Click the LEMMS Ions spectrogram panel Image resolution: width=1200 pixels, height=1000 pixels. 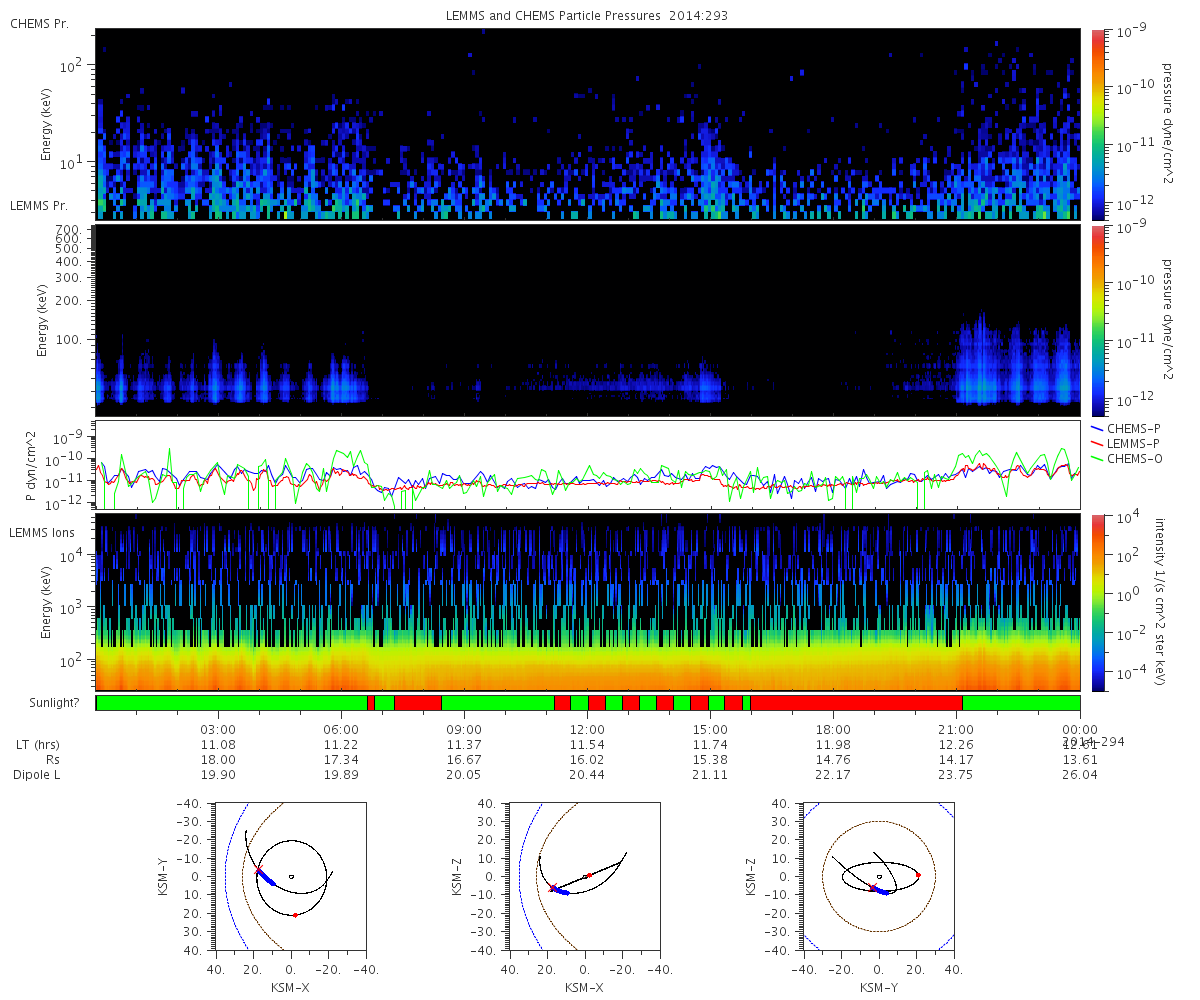click(x=588, y=603)
